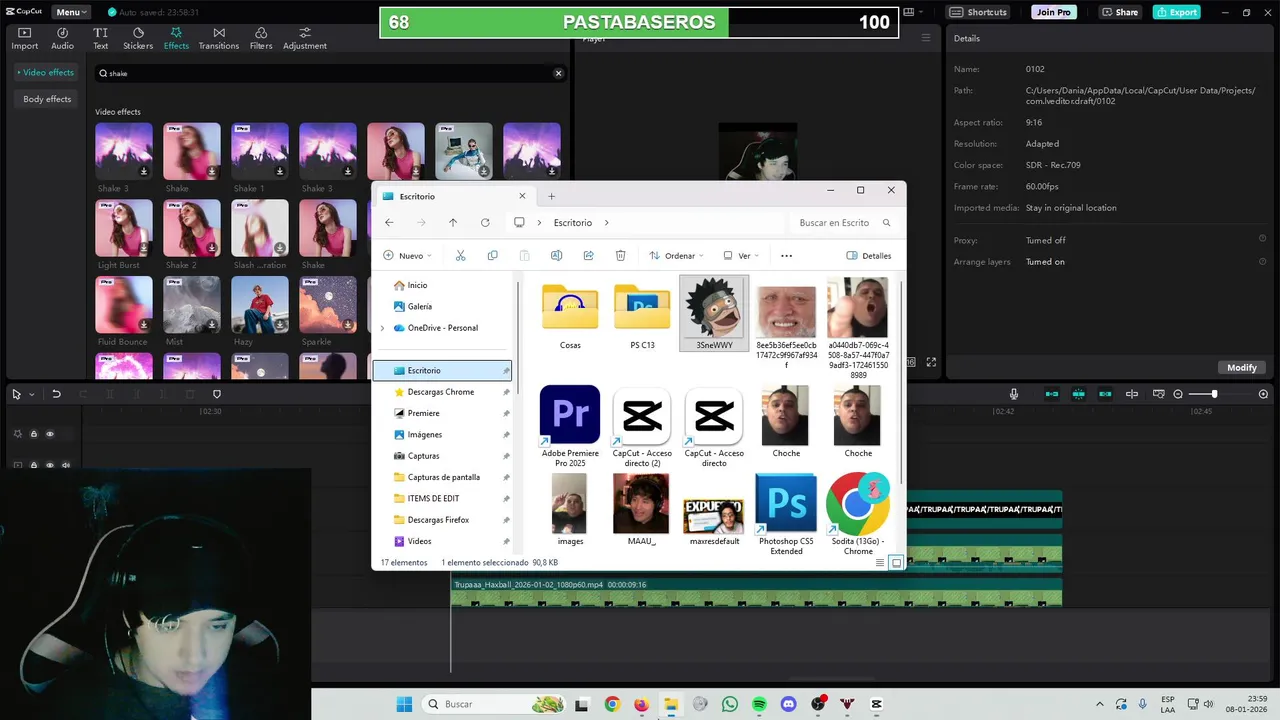Open new Explorer tab with plus

coord(551,196)
